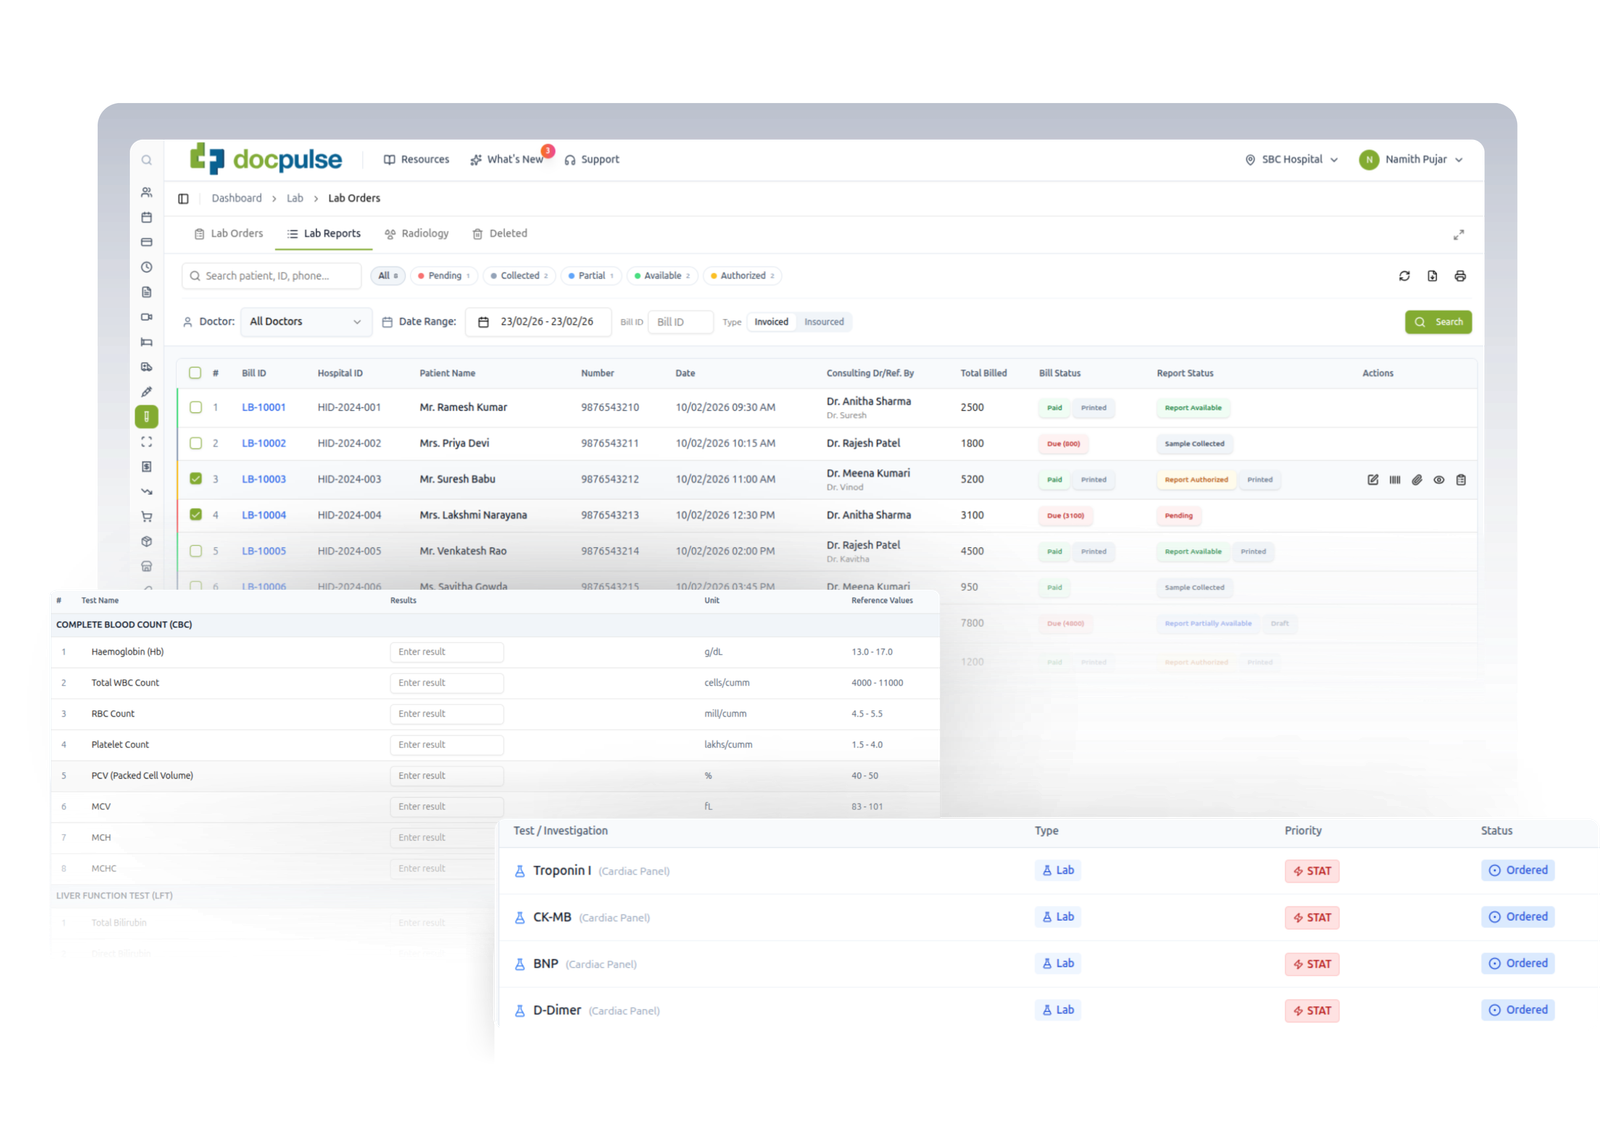Uncheck the selected checkbox for LB-10004
The image size is (1600, 1123).
tap(196, 515)
